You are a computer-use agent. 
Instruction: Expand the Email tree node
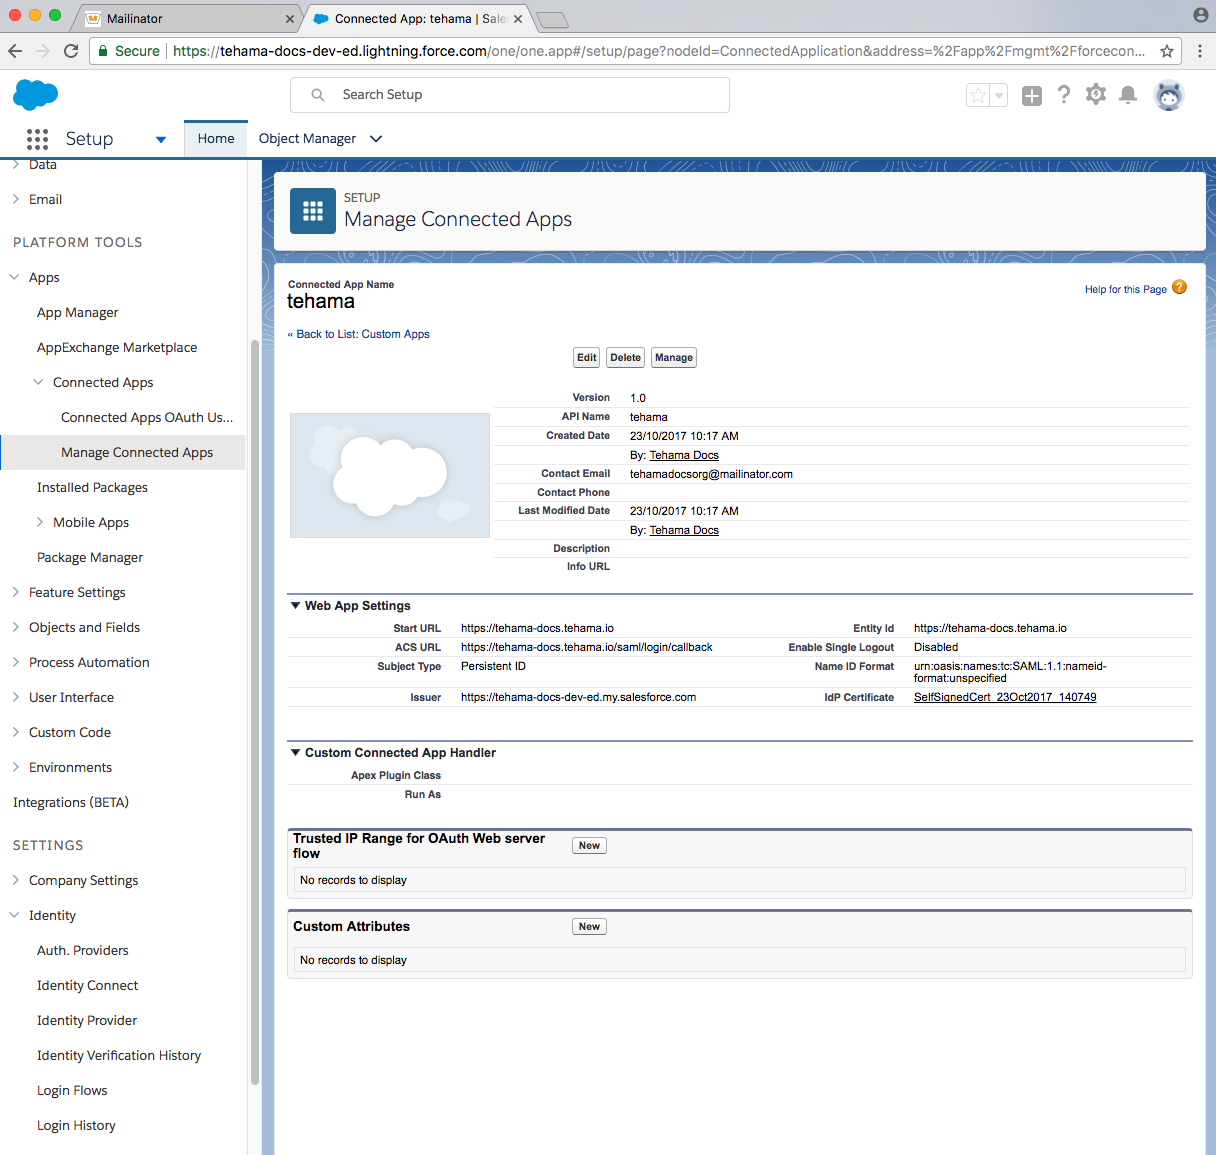[x=15, y=200]
